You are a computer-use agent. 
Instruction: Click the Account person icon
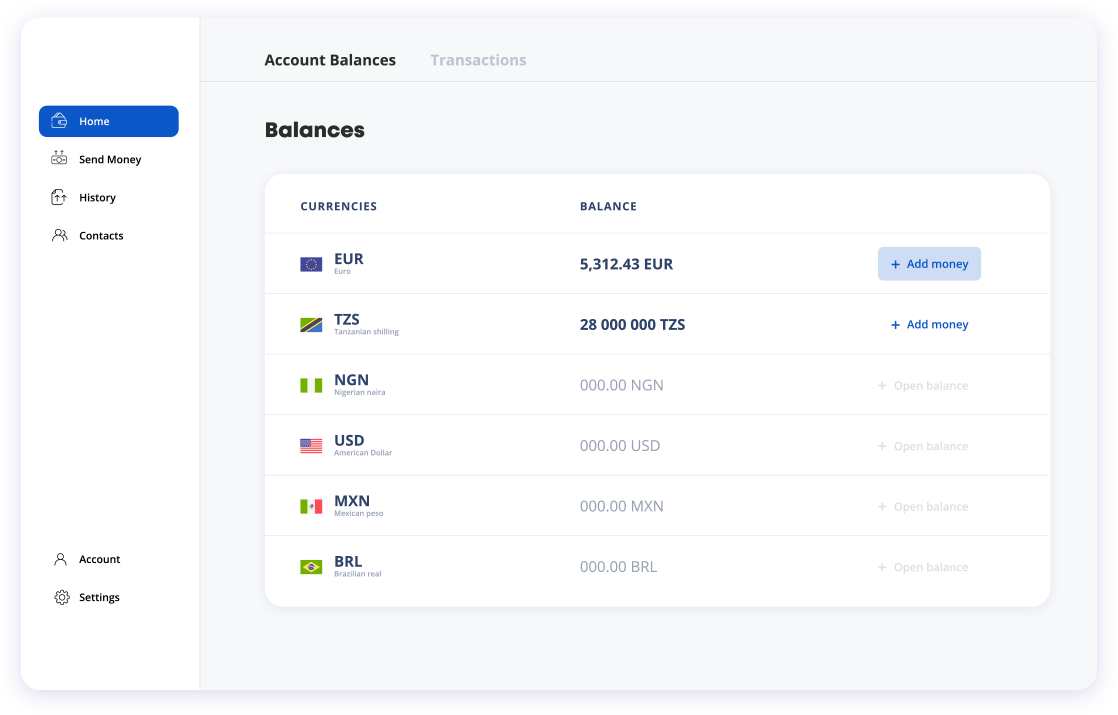tap(61, 560)
